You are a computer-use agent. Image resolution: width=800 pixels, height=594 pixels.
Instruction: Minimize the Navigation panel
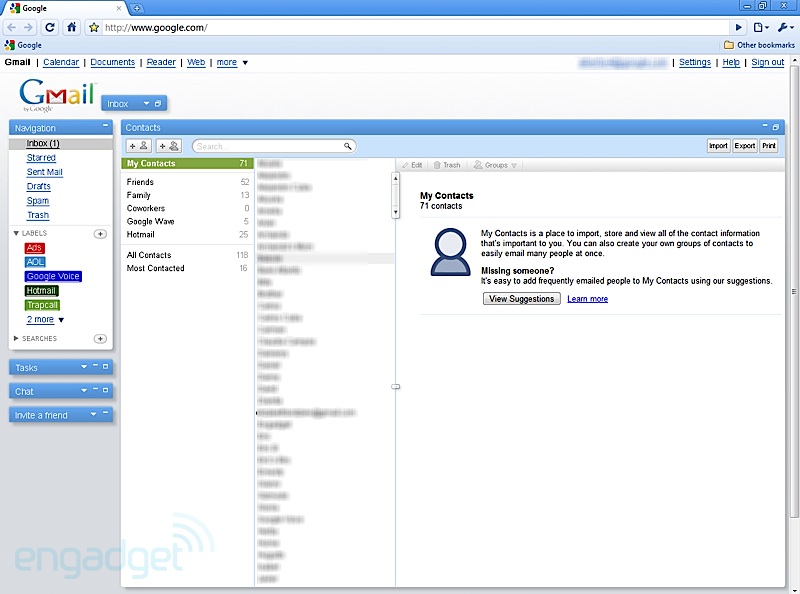click(x=105, y=125)
